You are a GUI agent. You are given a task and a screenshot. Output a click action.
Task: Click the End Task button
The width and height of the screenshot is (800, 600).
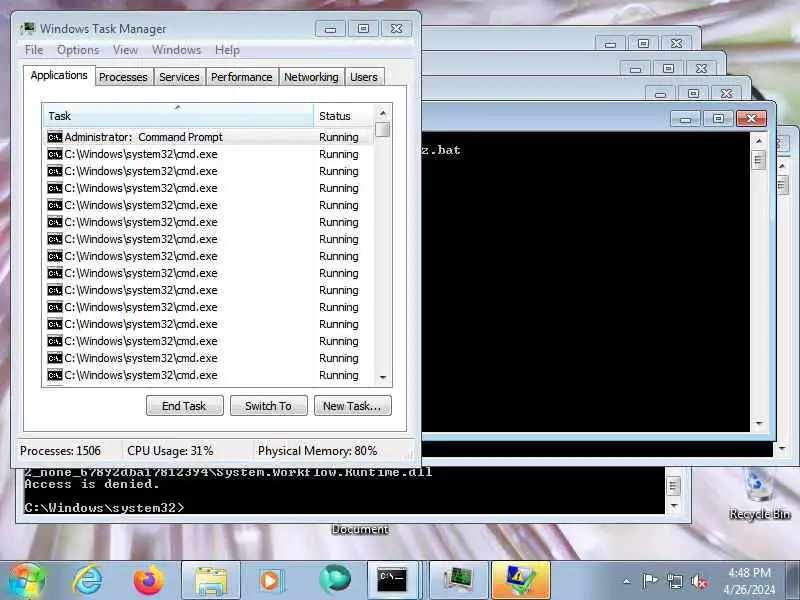tap(185, 406)
